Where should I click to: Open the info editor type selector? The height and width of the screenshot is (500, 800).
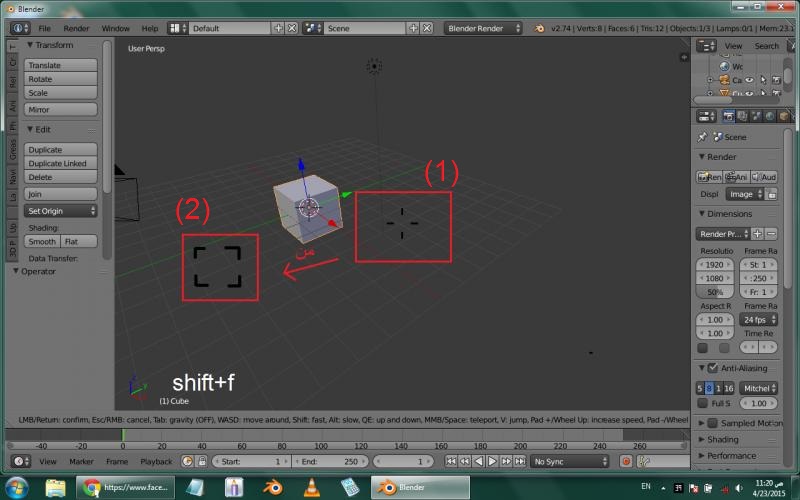point(20,28)
